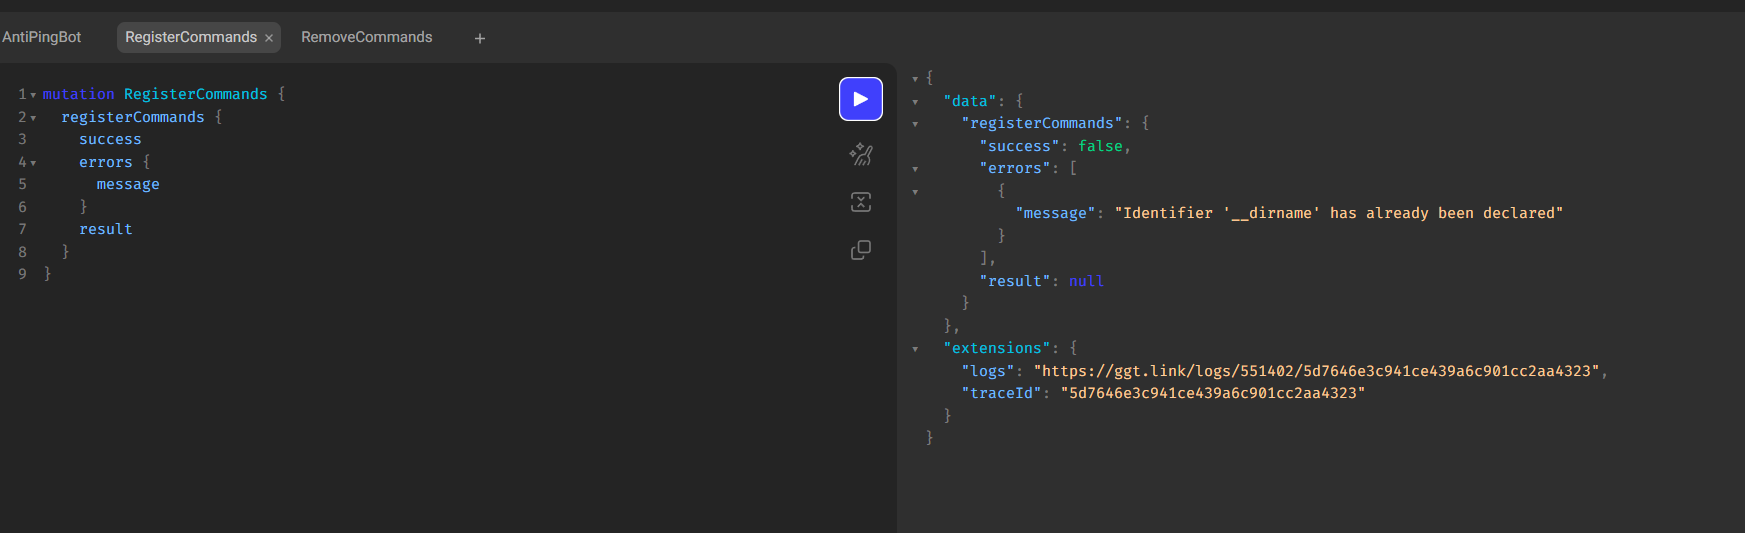Click the 'success' field on line 3
The height and width of the screenshot is (533, 1745).
pos(110,139)
